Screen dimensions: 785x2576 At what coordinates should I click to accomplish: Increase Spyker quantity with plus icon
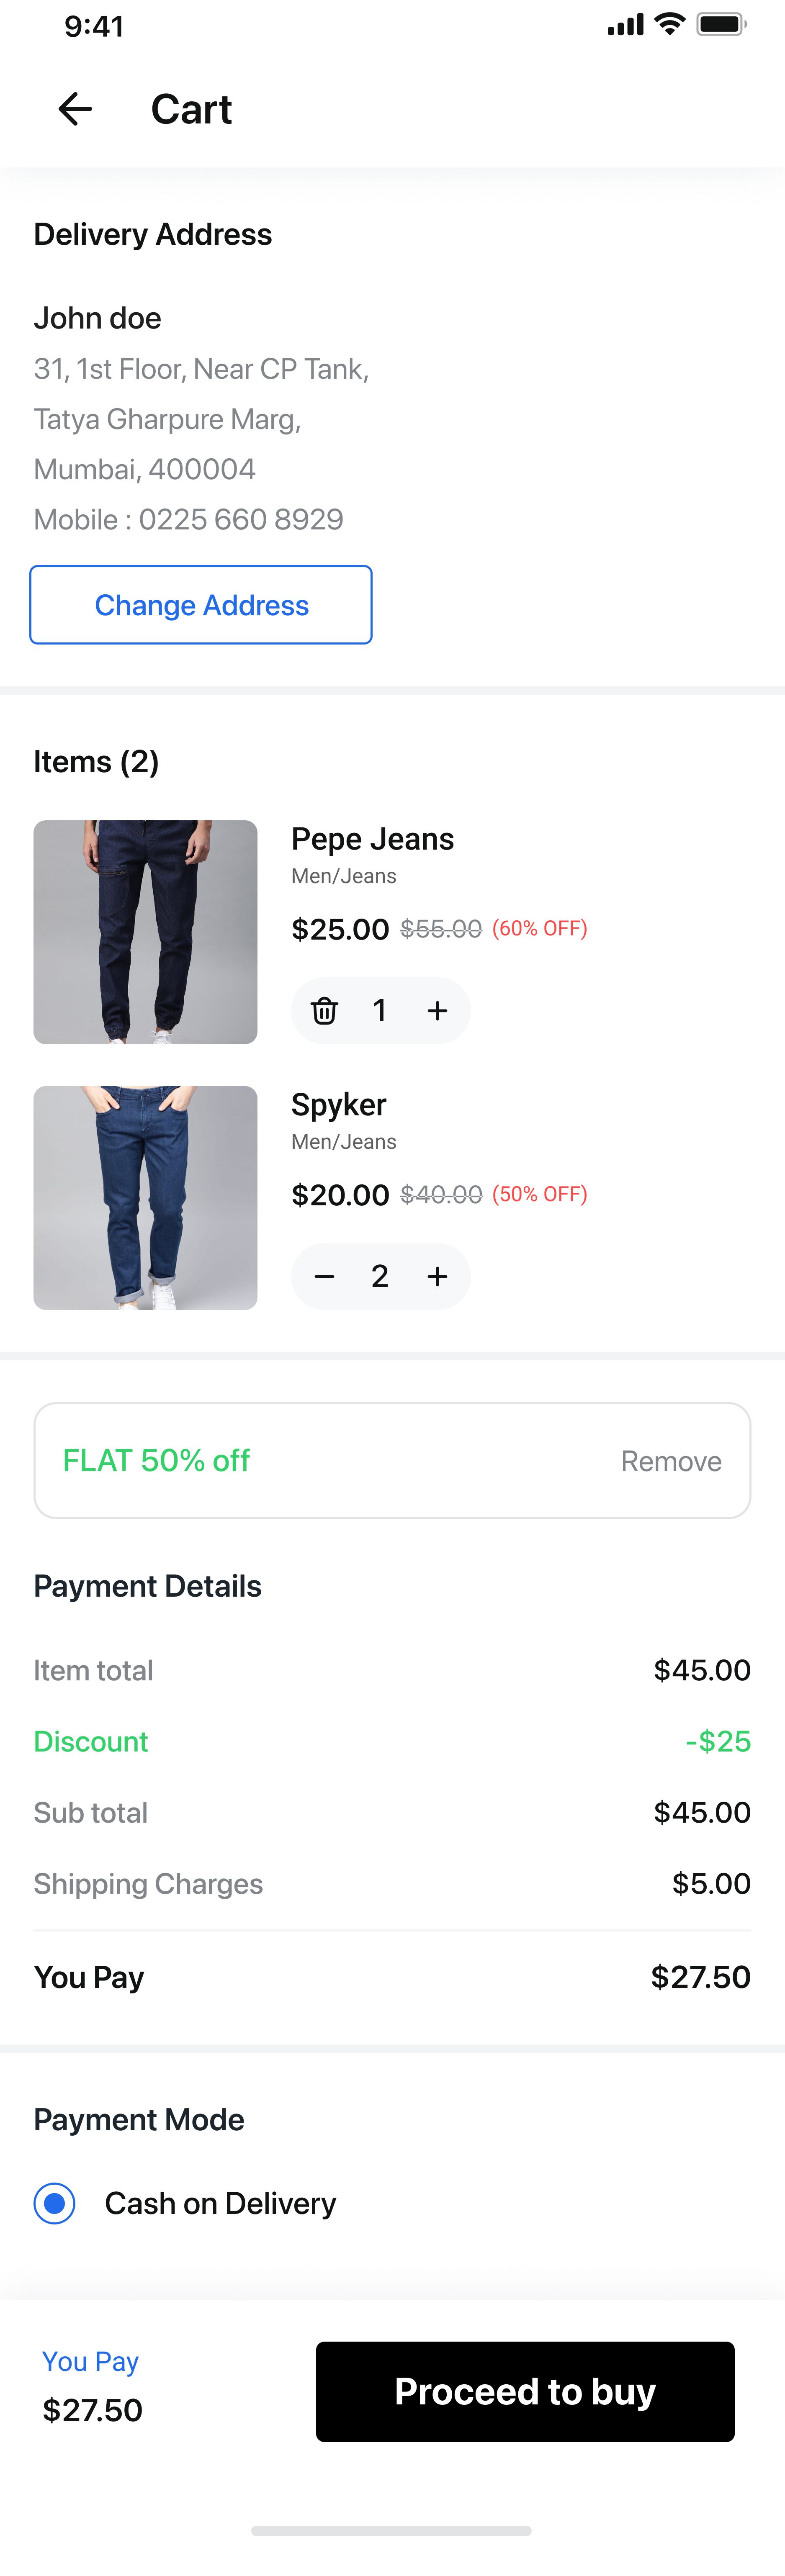tap(437, 1276)
